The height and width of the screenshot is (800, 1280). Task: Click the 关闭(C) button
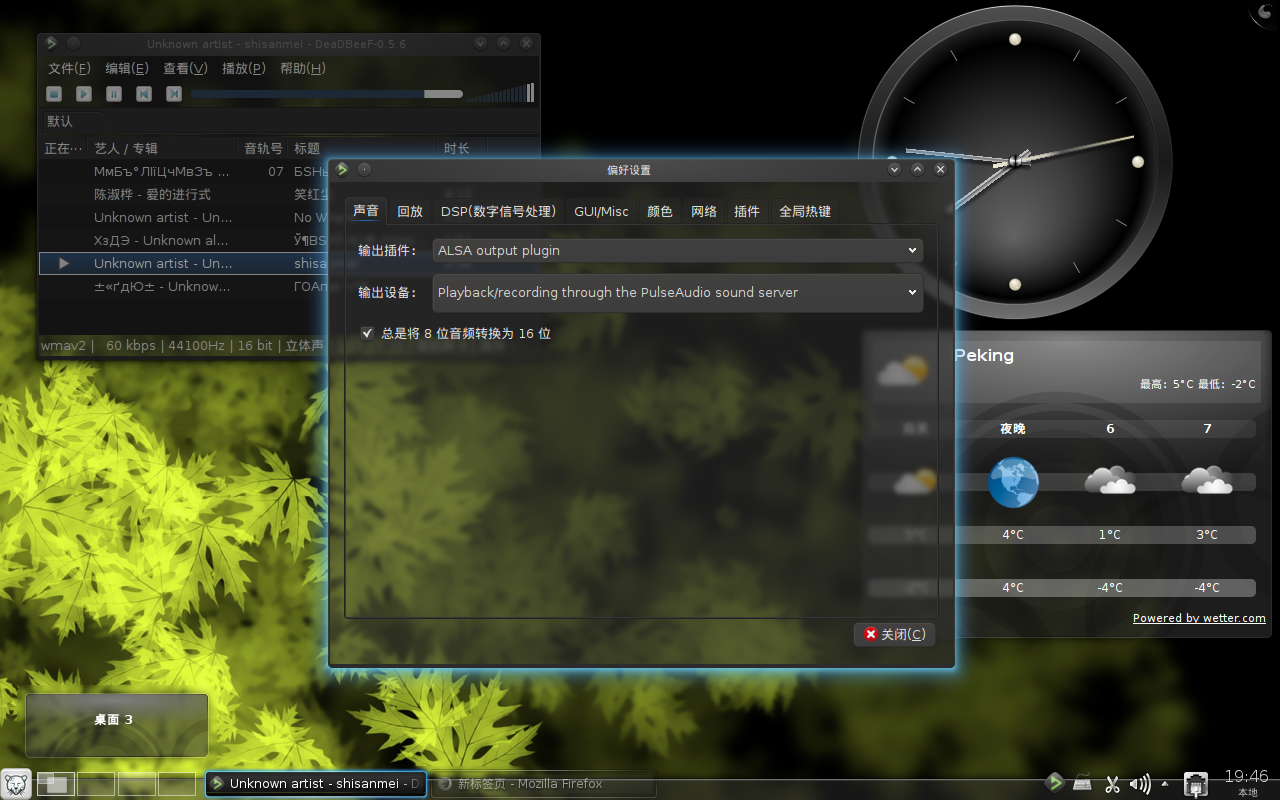pyautogui.click(x=894, y=634)
